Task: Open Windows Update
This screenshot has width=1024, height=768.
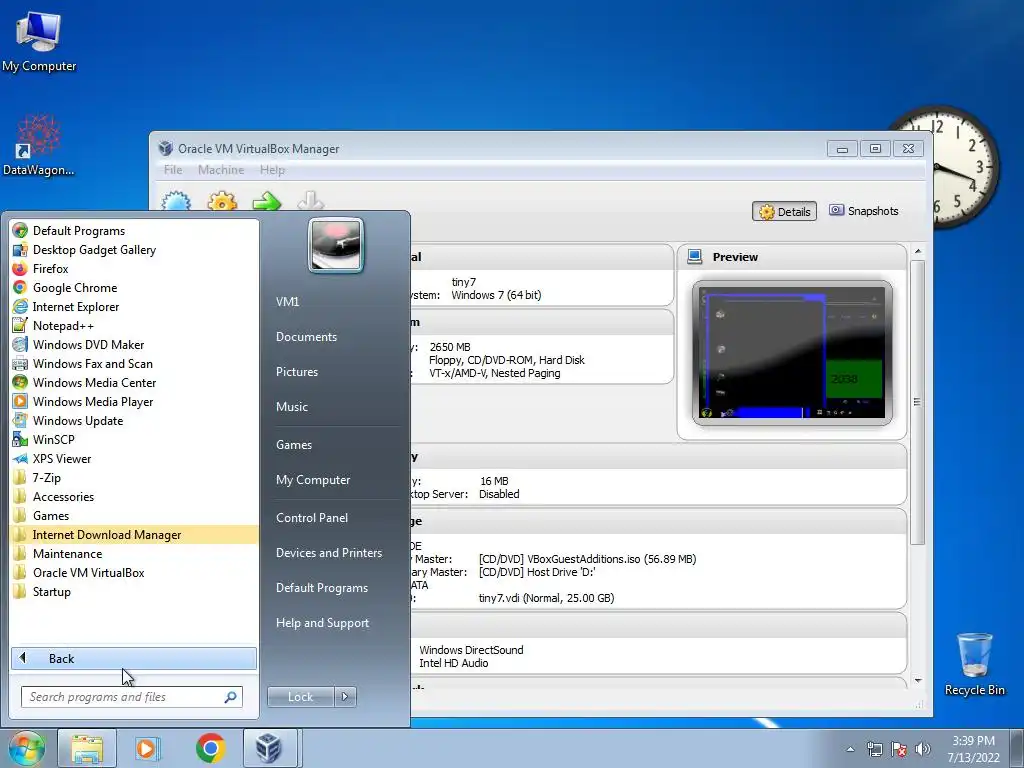Action: (135, 420)
